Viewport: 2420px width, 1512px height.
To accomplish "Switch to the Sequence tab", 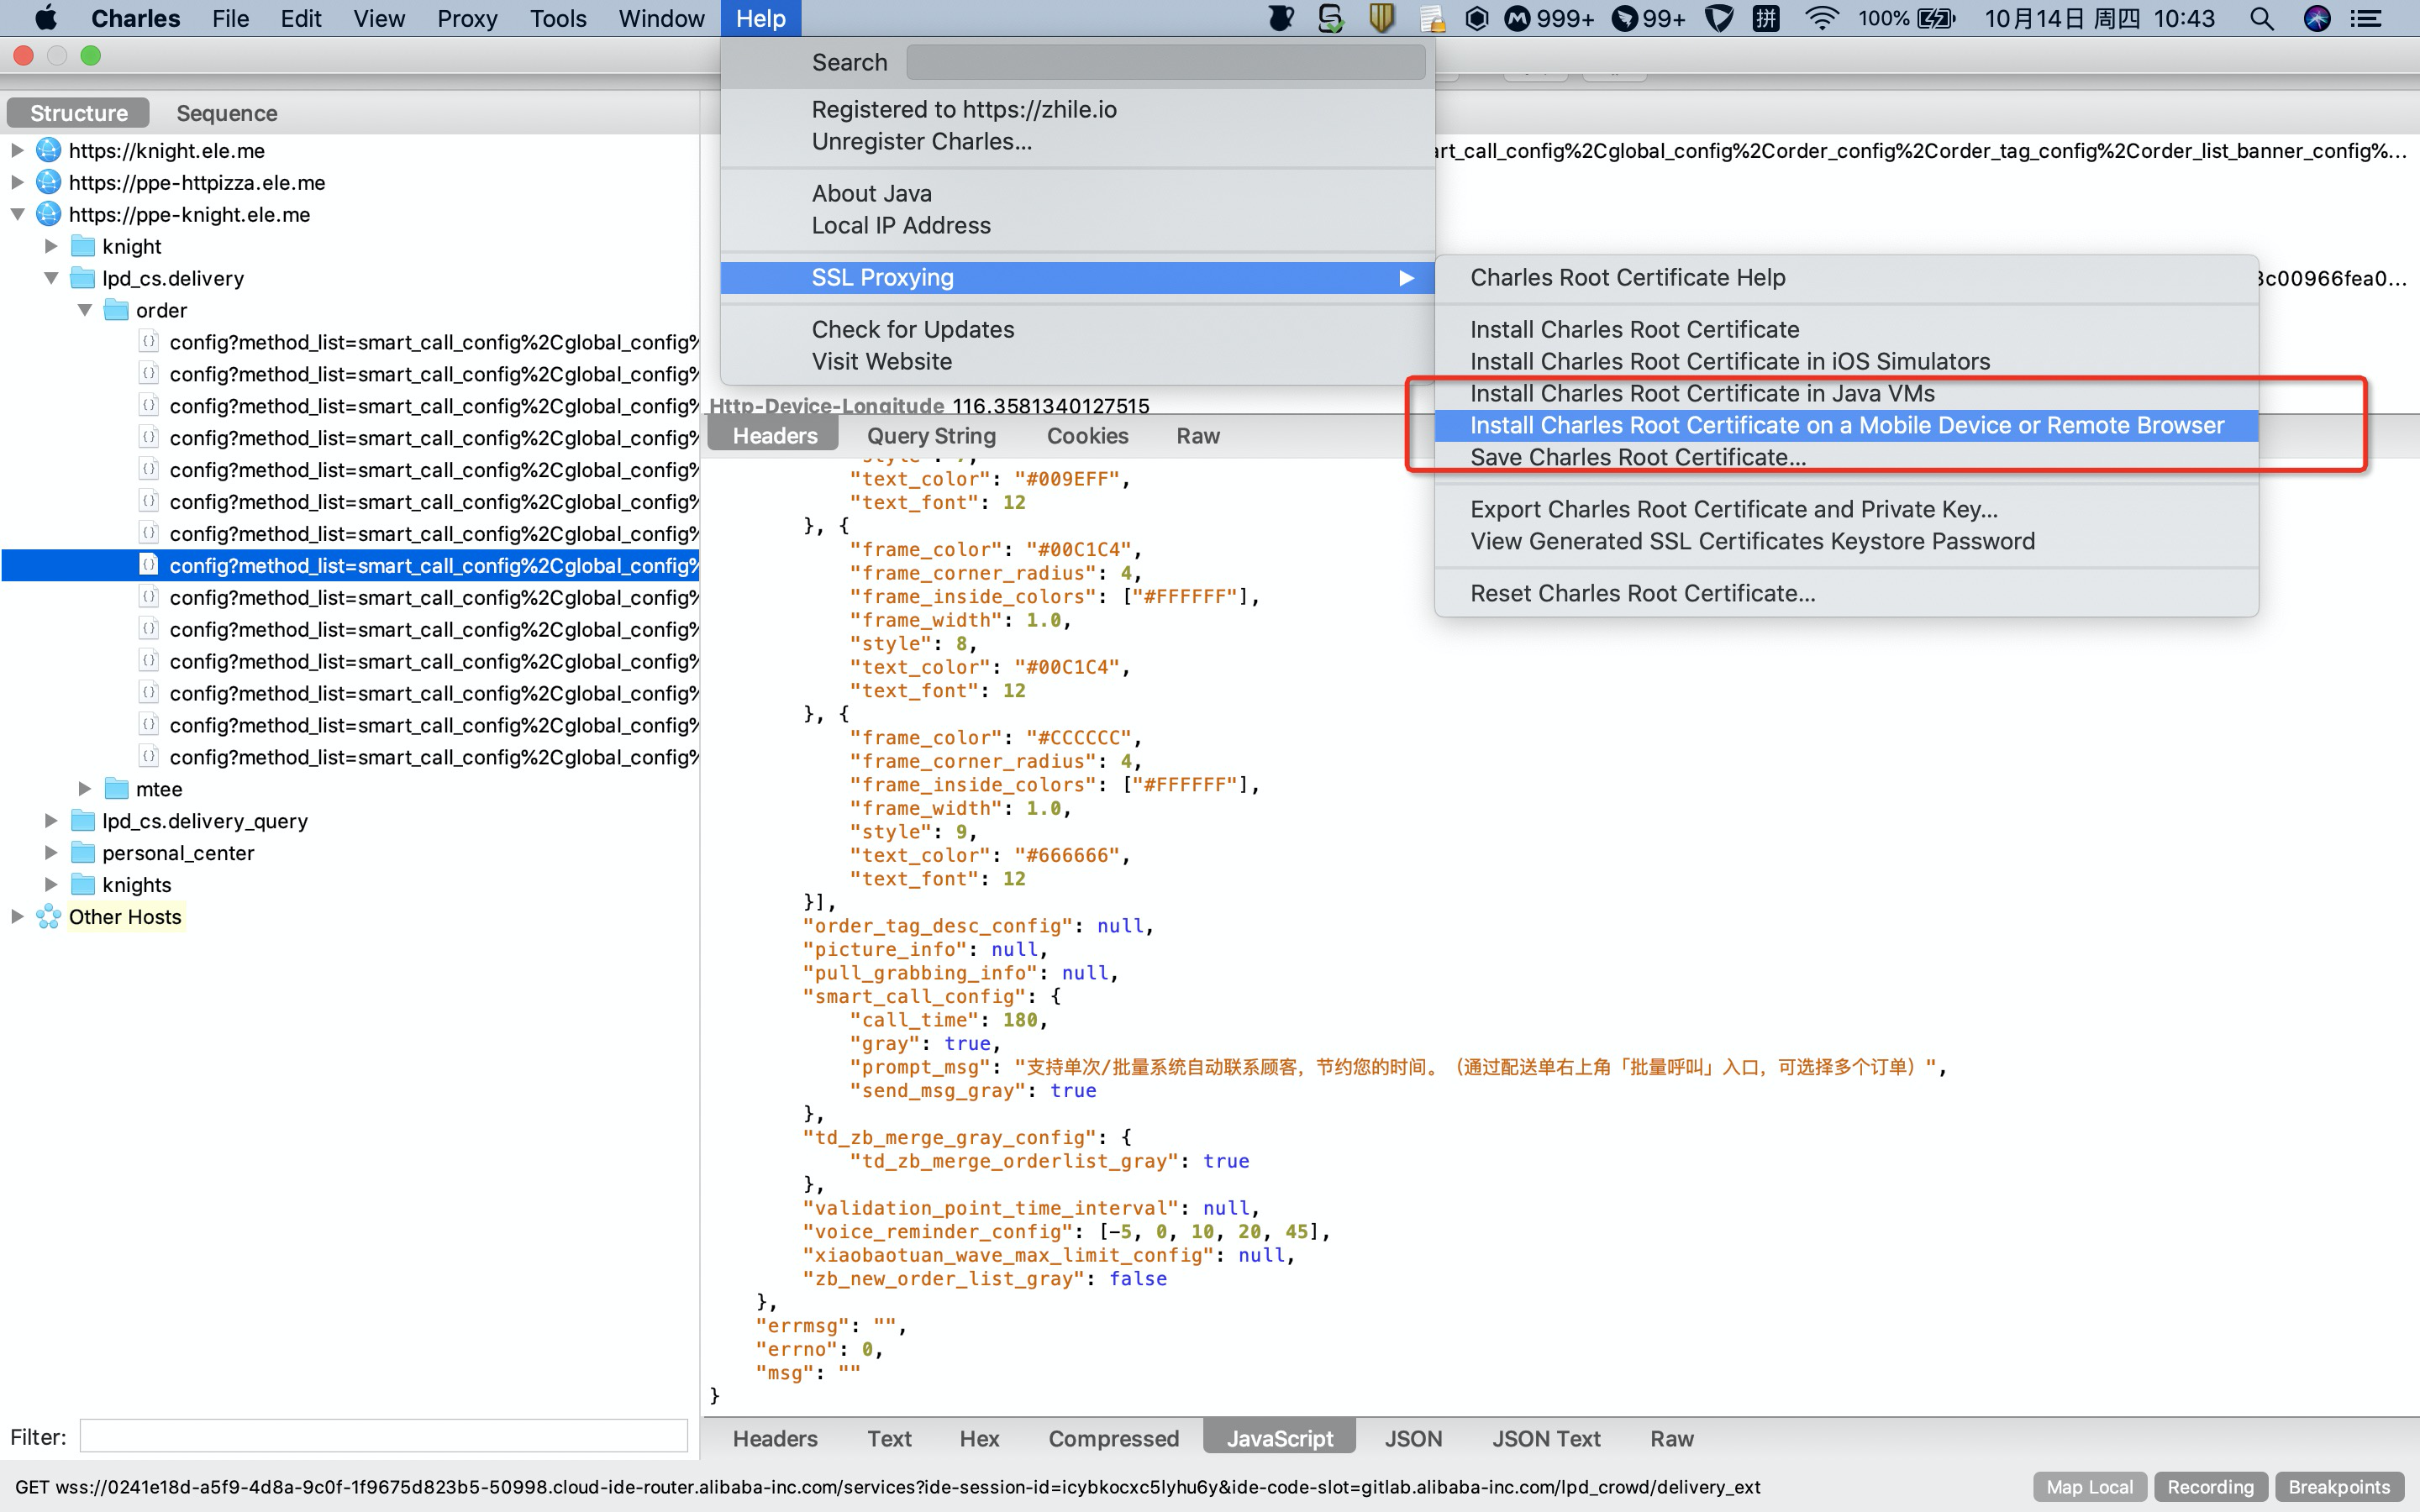I will [227, 113].
